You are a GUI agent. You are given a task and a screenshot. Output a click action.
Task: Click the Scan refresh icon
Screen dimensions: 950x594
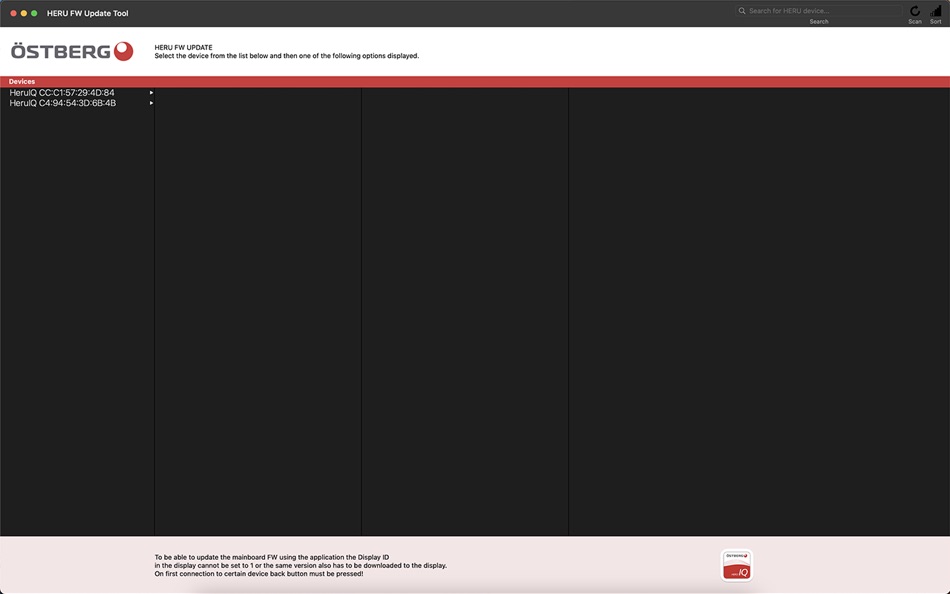point(915,12)
